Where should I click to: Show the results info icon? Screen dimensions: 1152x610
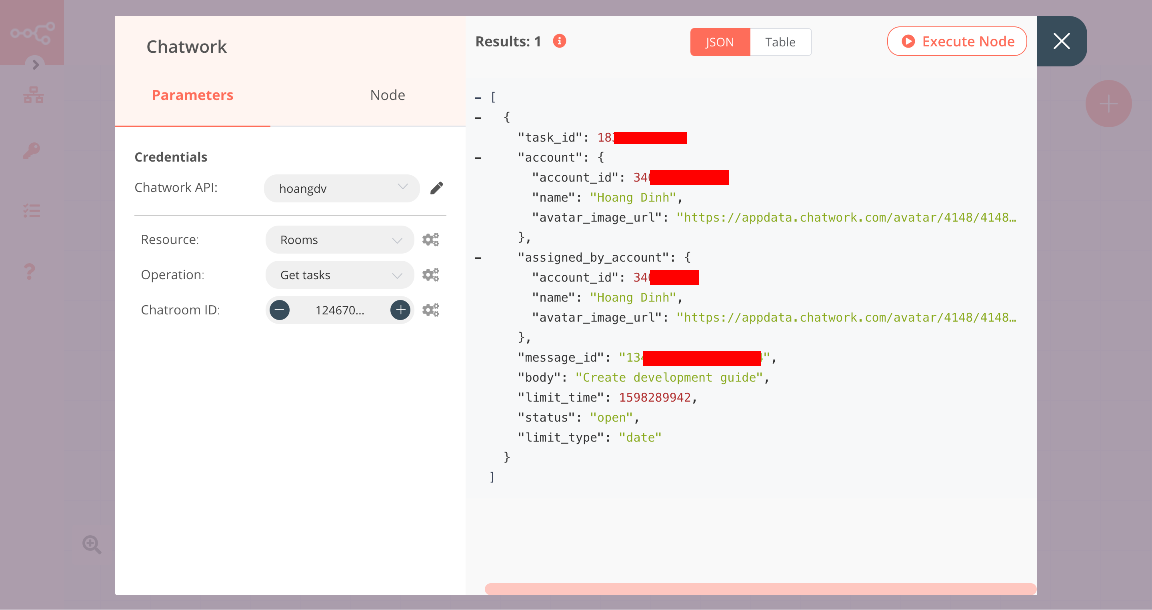[x=560, y=41]
